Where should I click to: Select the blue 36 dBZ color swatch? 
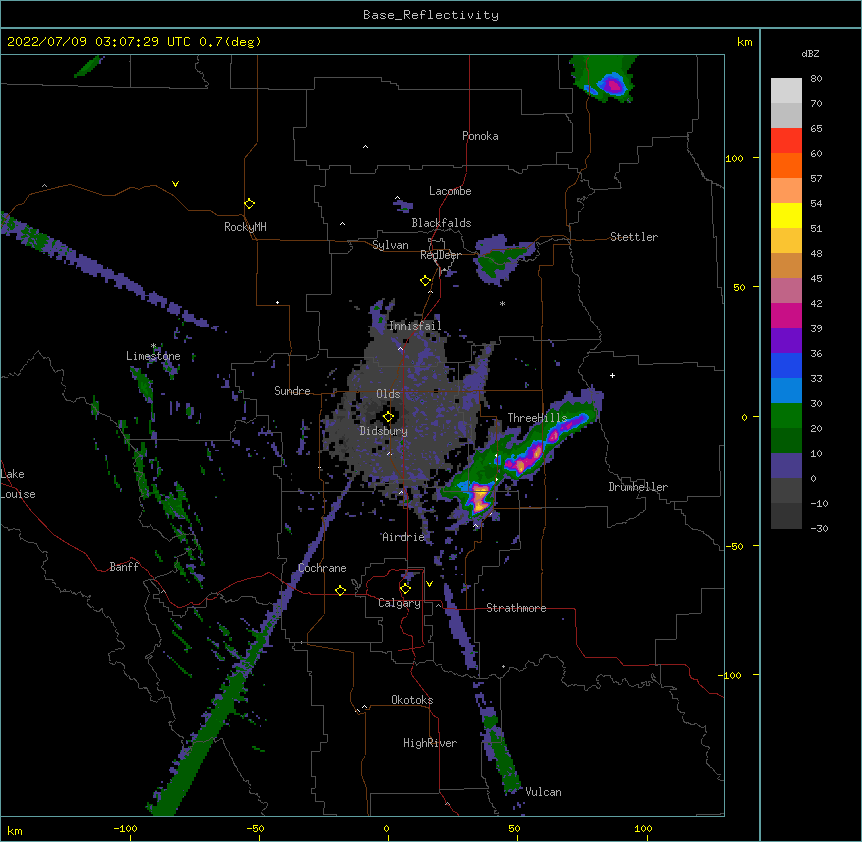[786, 366]
